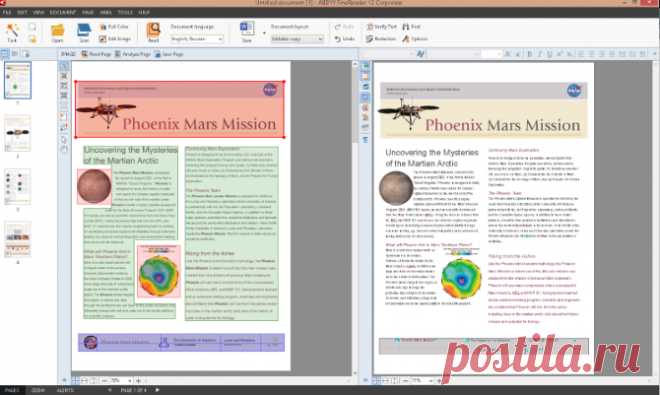Toggle Bold formatting in text toolbar
660x395 pixels.
tap(530, 54)
